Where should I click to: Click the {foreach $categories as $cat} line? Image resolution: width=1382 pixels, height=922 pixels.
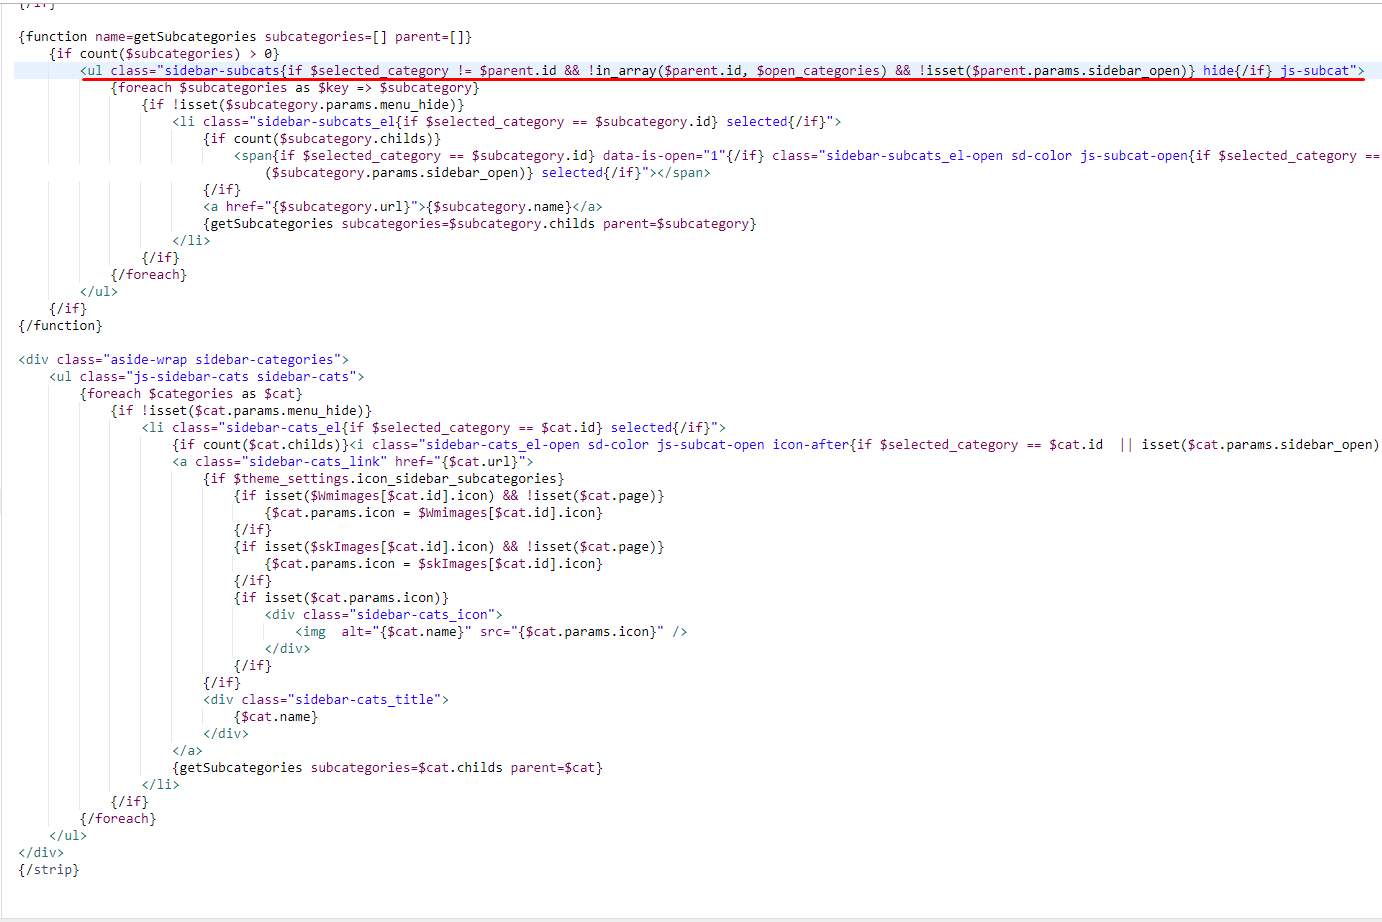click(x=191, y=394)
